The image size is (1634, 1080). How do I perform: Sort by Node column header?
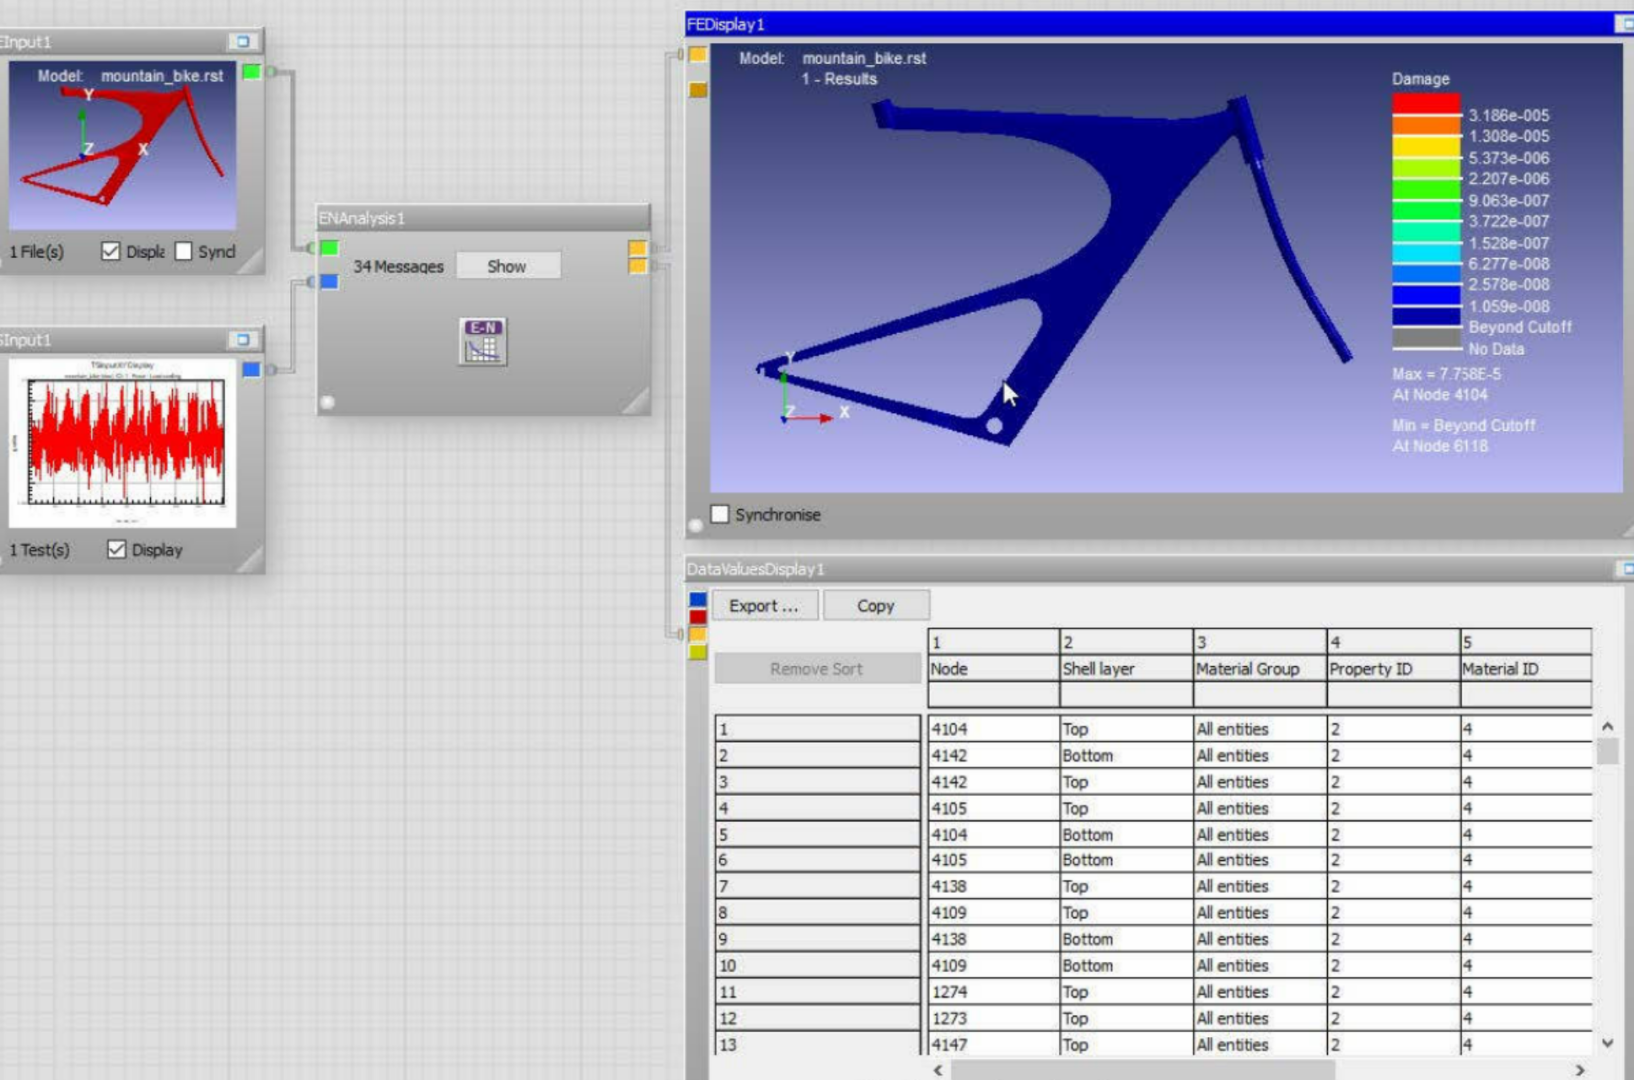[x=992, y=669]
